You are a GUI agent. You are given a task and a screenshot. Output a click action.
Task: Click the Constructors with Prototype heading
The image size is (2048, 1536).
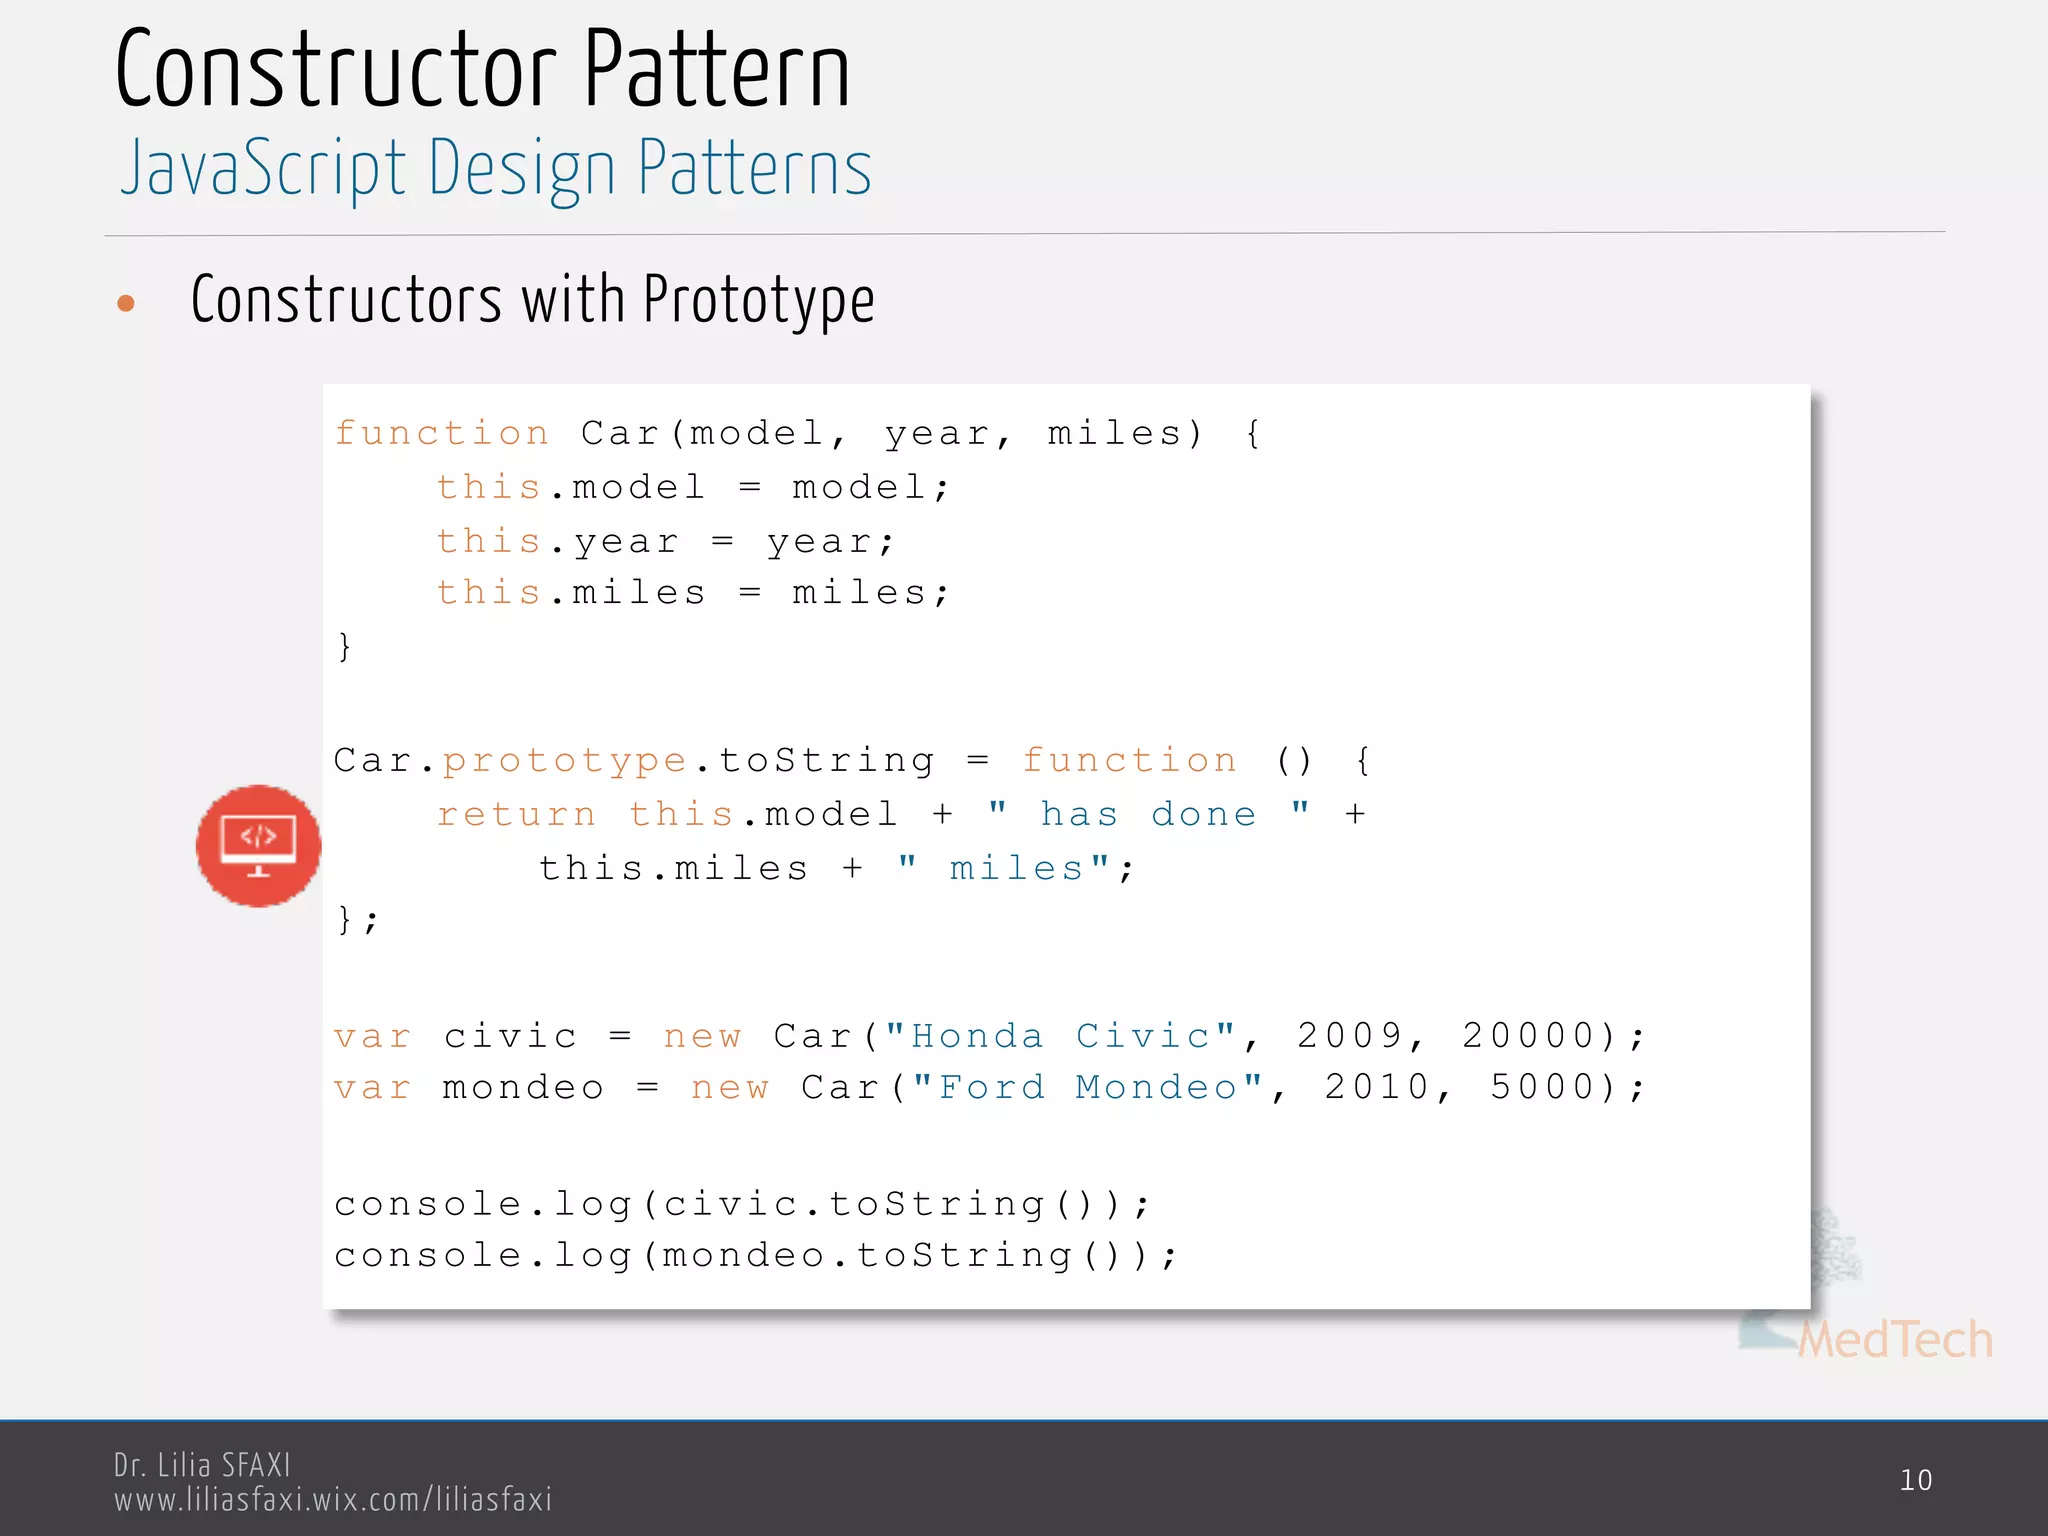[532, 300]
